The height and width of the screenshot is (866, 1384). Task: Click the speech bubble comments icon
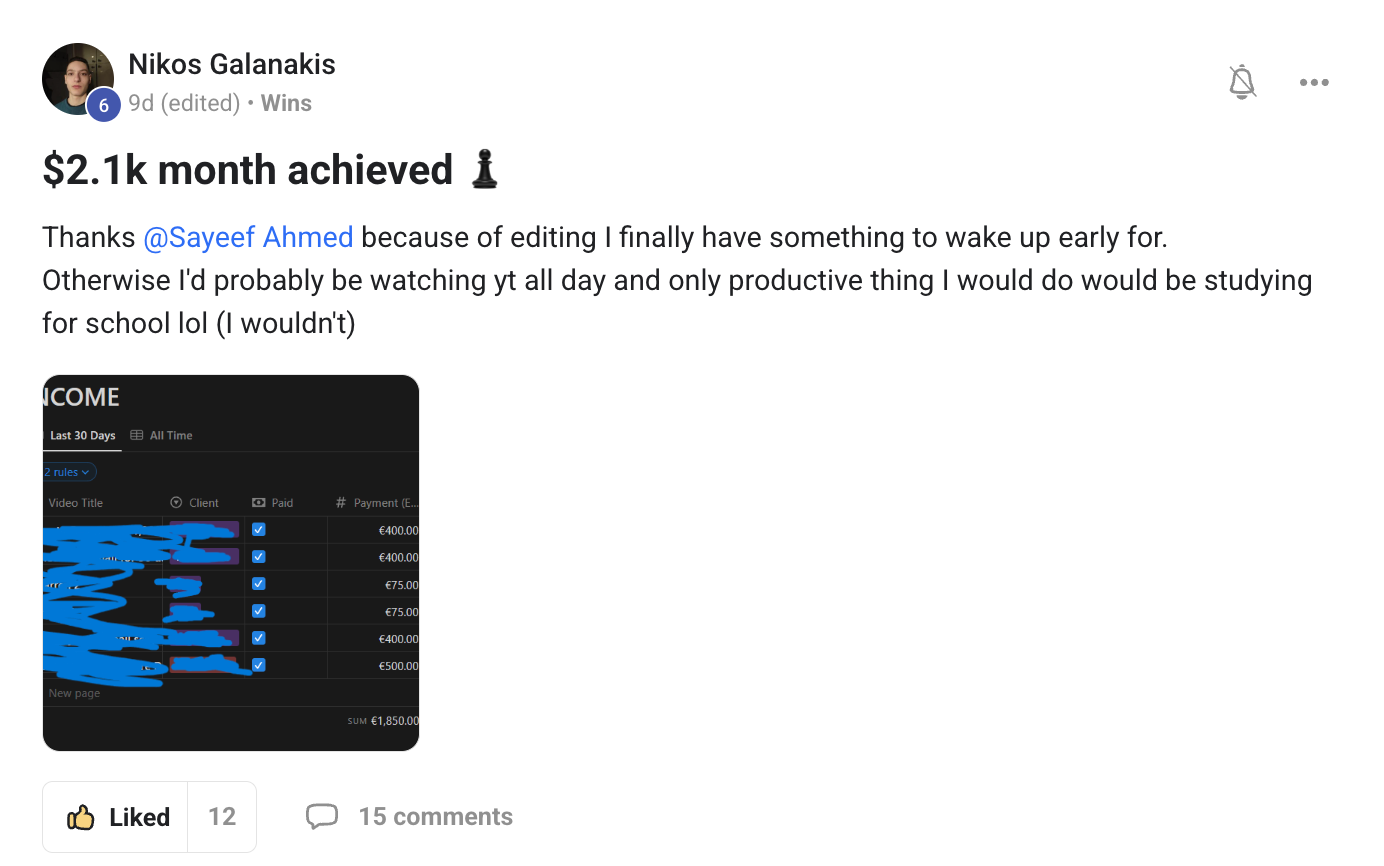click(x=321, y=816)
